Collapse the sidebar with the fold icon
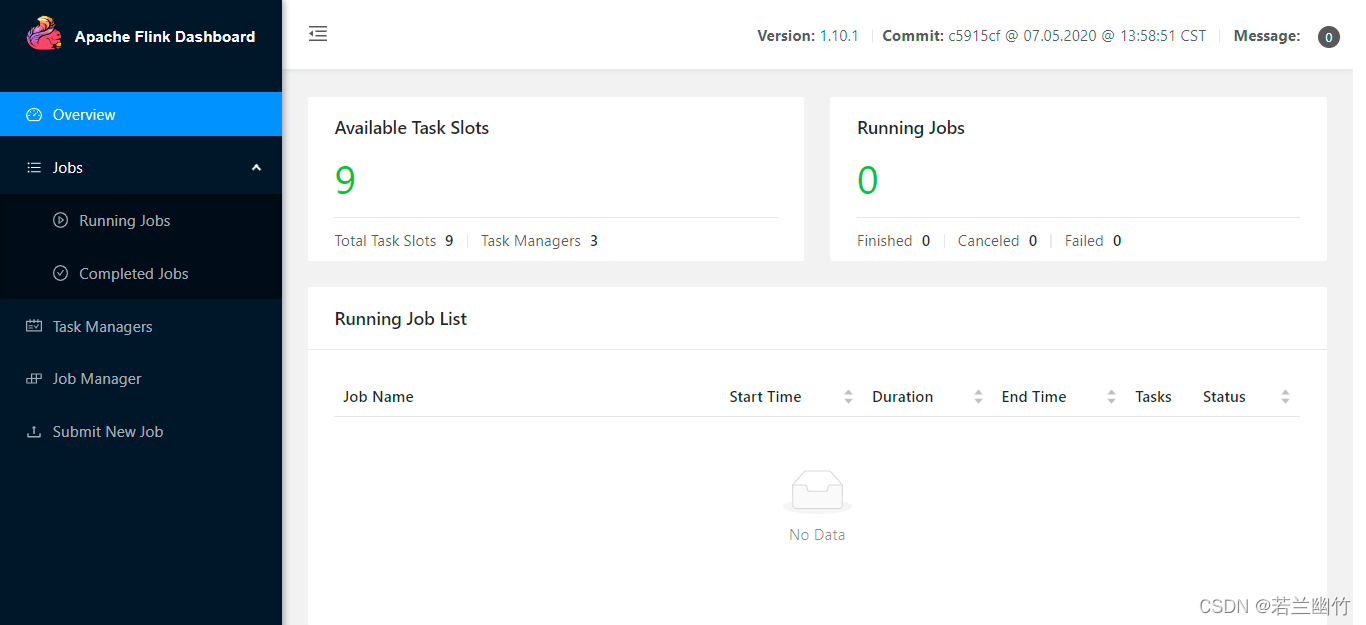The width and height of the screenshot is (1366, 625). (x=318, y=34)
